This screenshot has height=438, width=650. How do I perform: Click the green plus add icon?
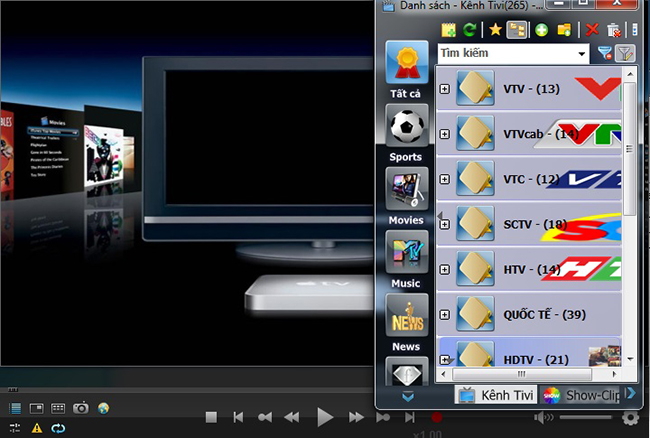tap(541, 30)
